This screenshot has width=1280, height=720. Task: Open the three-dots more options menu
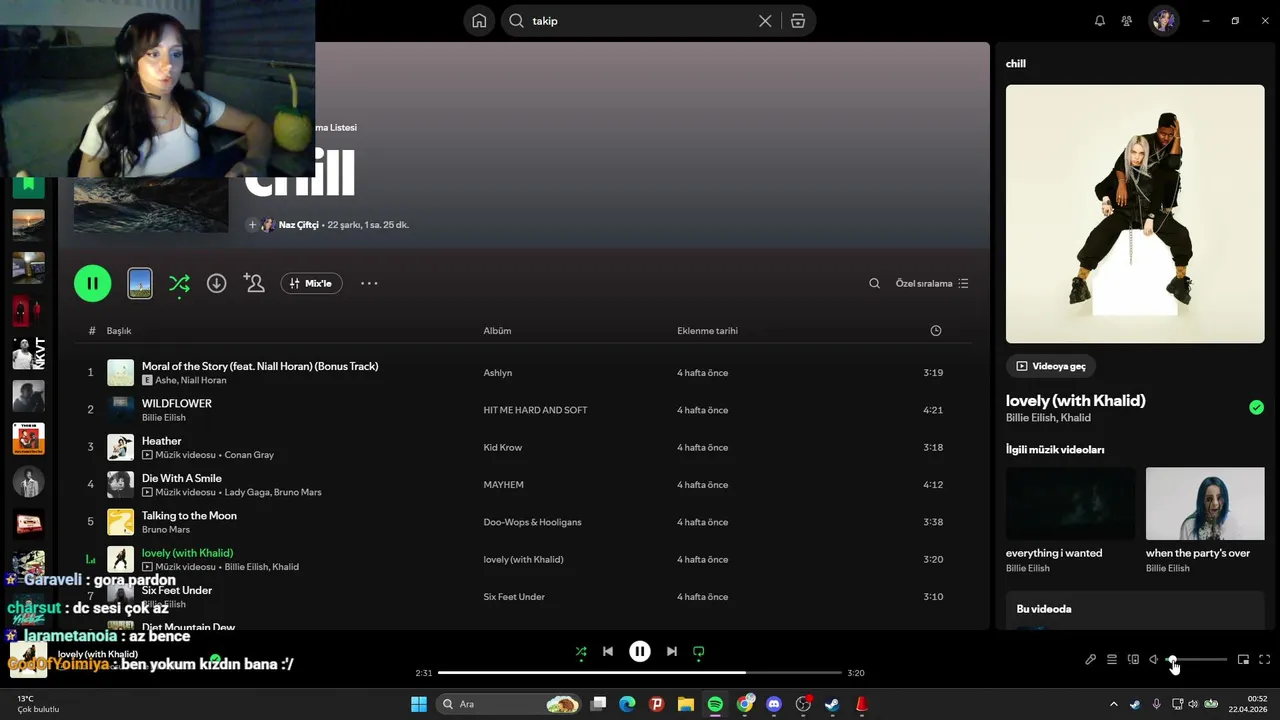click(x=369, y=284)
